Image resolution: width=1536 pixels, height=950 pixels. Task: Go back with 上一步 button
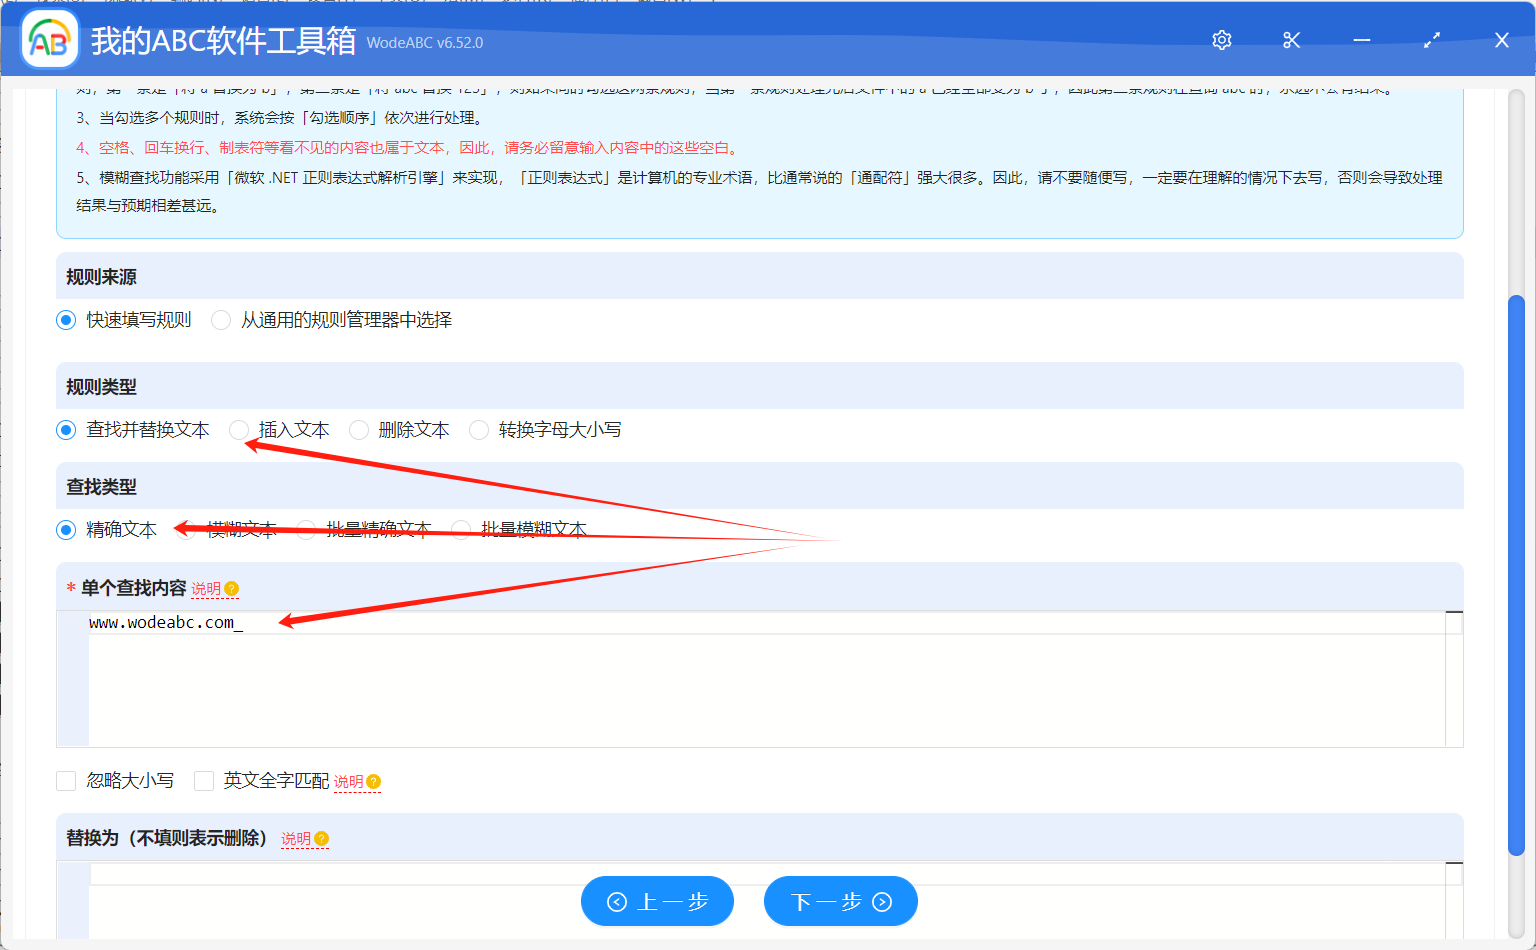tap(657, 902)
